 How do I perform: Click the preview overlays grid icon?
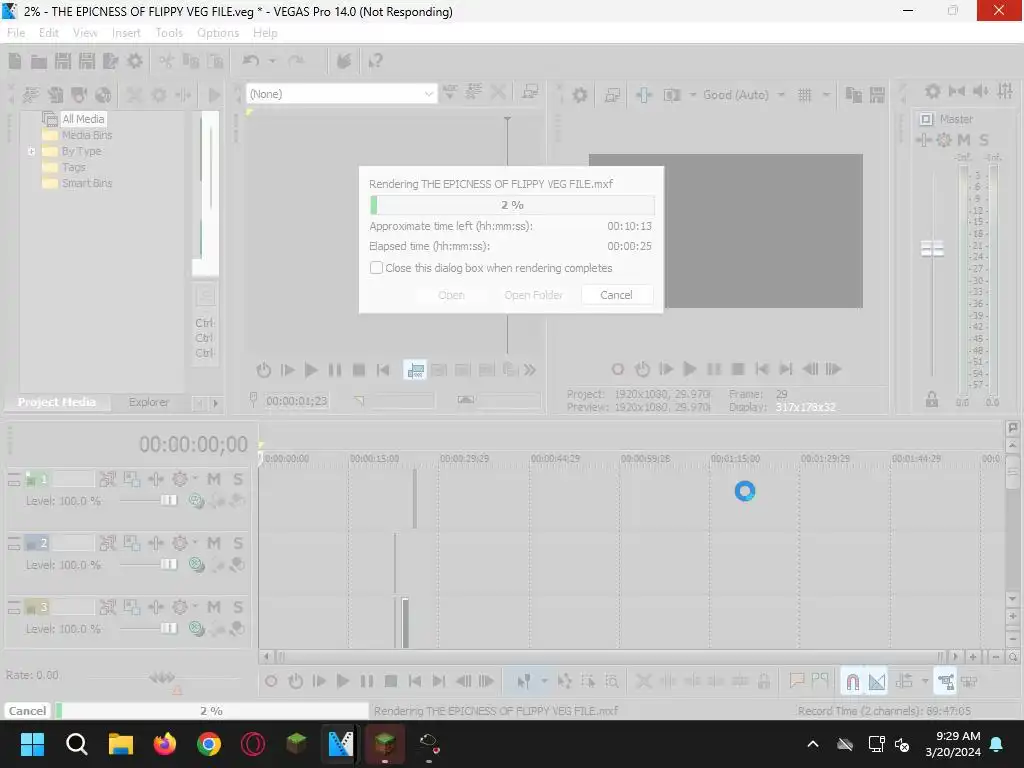pyautogui.click(x=805, y=95)
